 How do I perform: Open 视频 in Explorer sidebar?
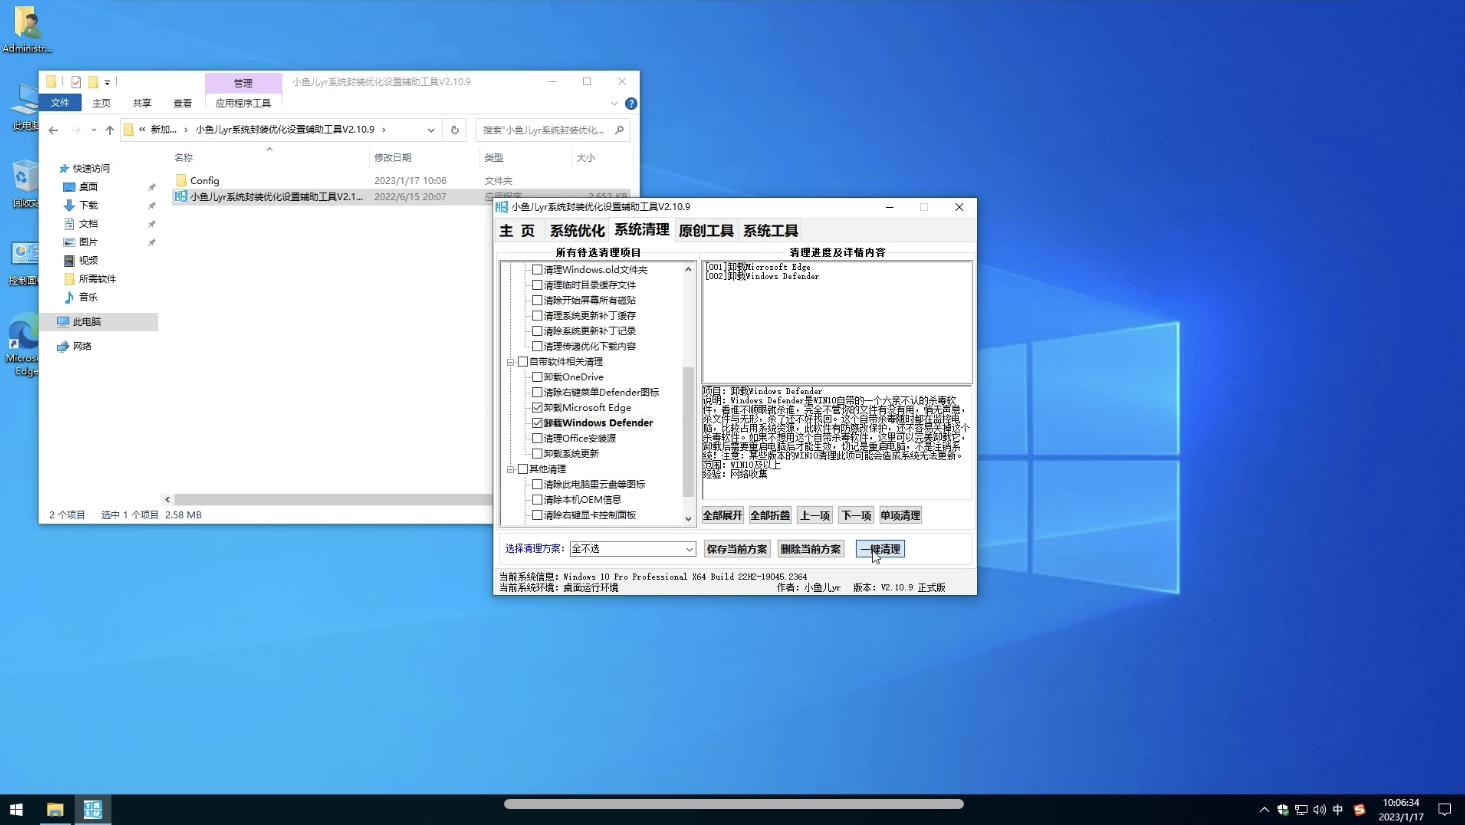(x=88, y=260)
